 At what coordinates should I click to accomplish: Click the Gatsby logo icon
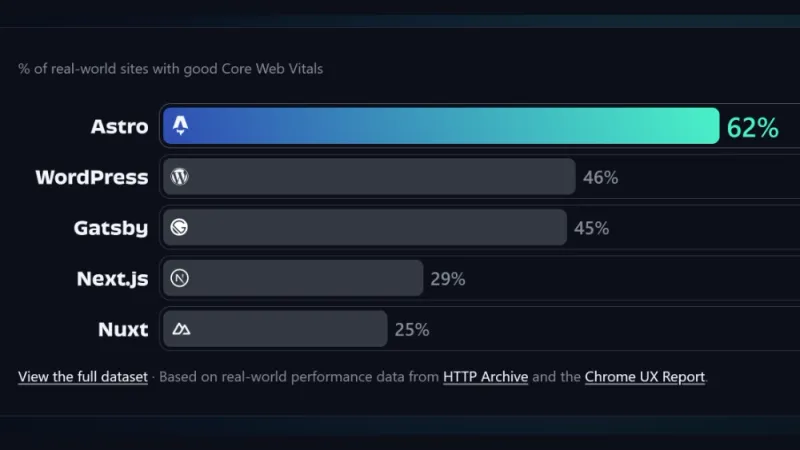pos(180,228)
